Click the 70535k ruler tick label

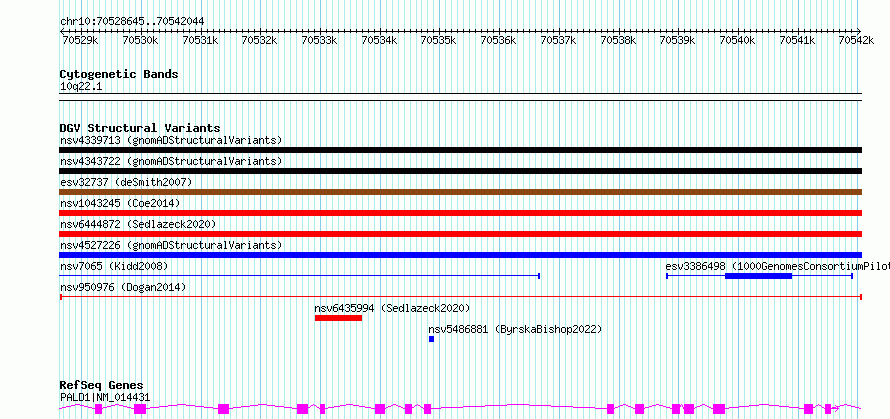pyautogui.click(x=438, y=40)
